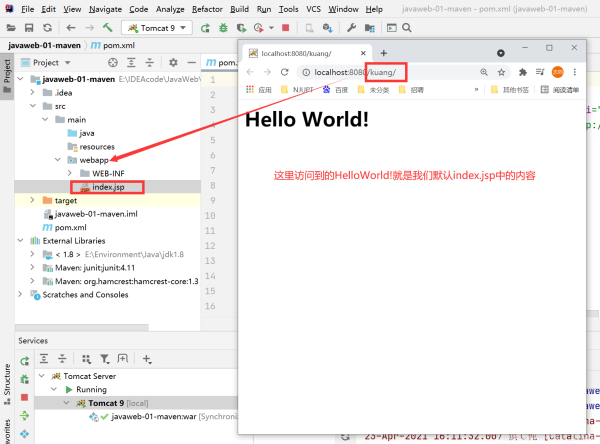Open the Refactor menu

tap(207, 8)
